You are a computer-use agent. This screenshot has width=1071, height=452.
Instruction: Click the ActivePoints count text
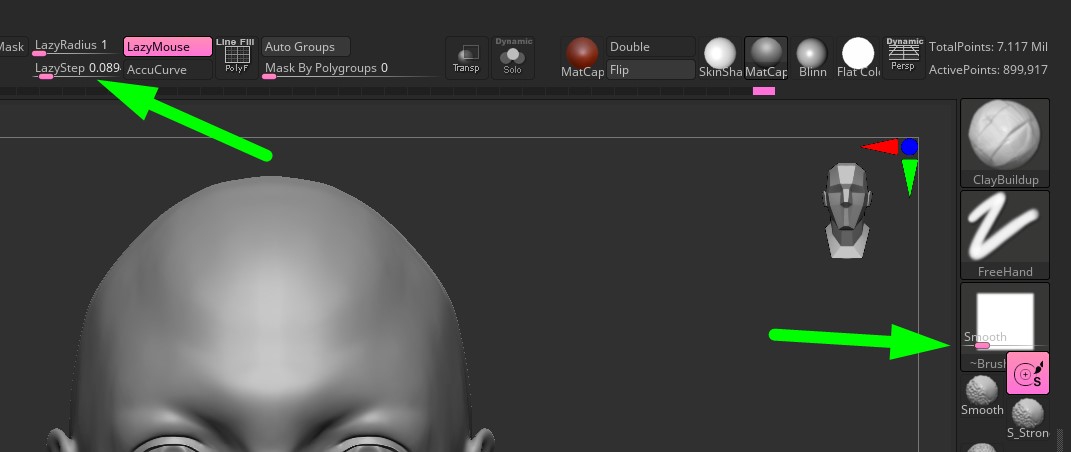tap(988, 70)
